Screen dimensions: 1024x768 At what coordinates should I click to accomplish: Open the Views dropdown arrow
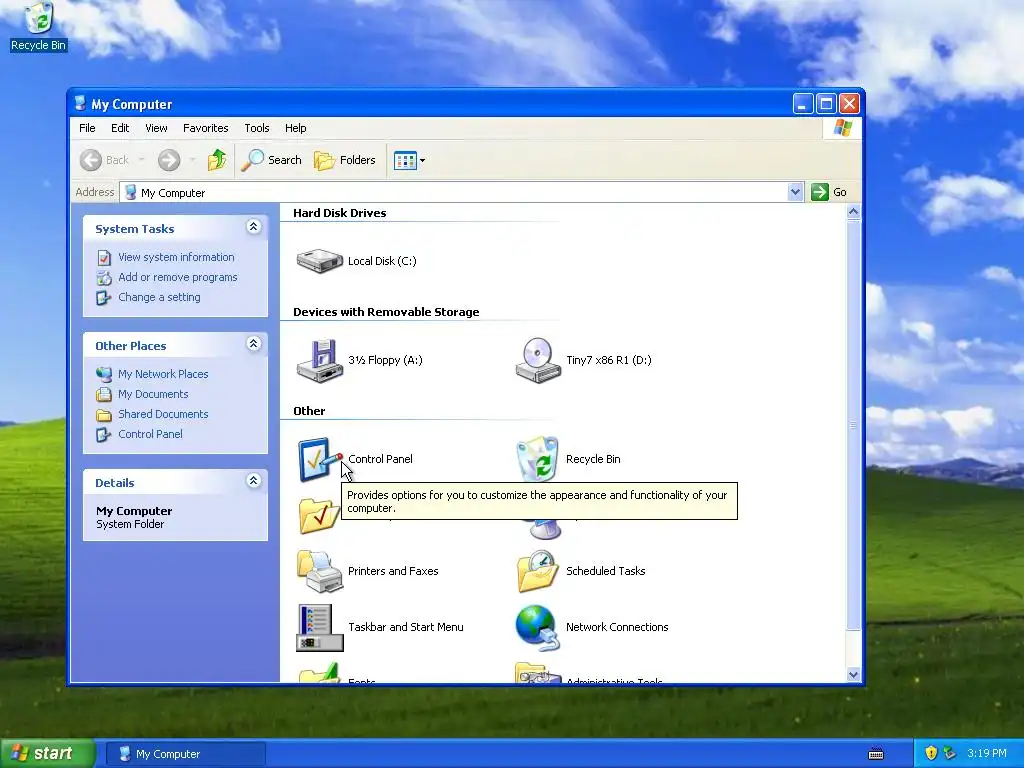[x=423, y=160]
